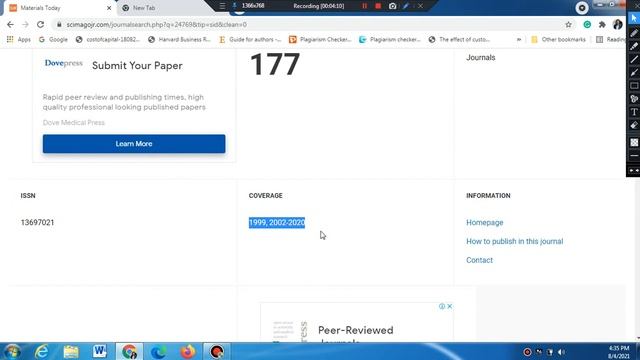Open the line thickness selector
The image size is (640, 360).
tap(633, 156)
